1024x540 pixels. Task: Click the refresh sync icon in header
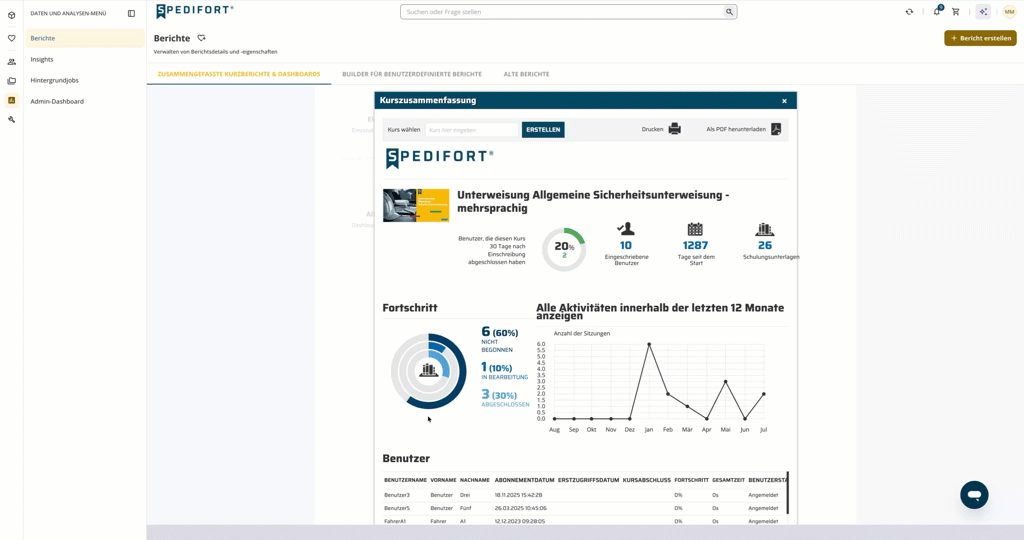click(909, 12)
